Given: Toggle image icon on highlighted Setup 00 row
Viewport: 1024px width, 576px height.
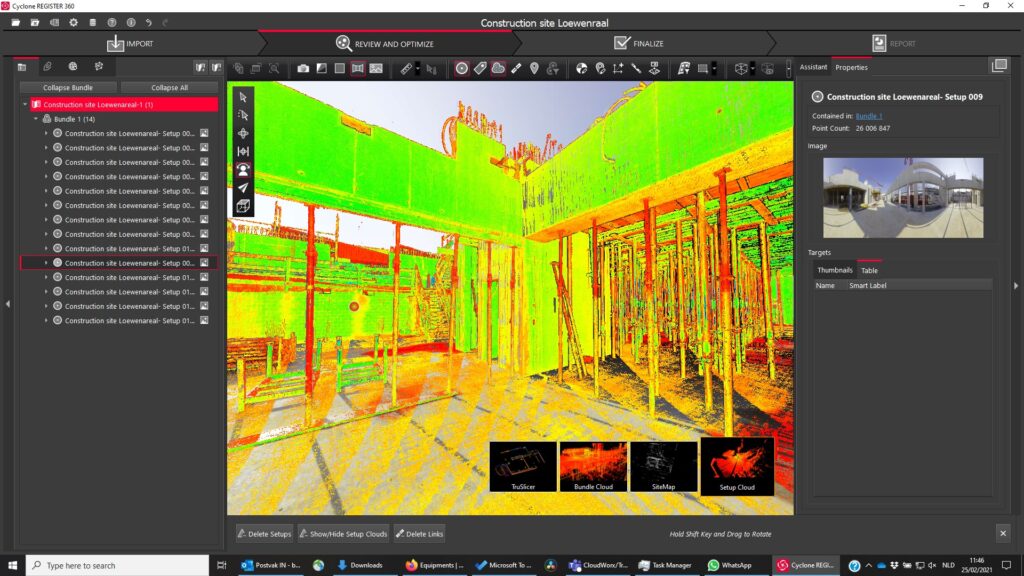Looking at the screenshot, I should [204, 263].
